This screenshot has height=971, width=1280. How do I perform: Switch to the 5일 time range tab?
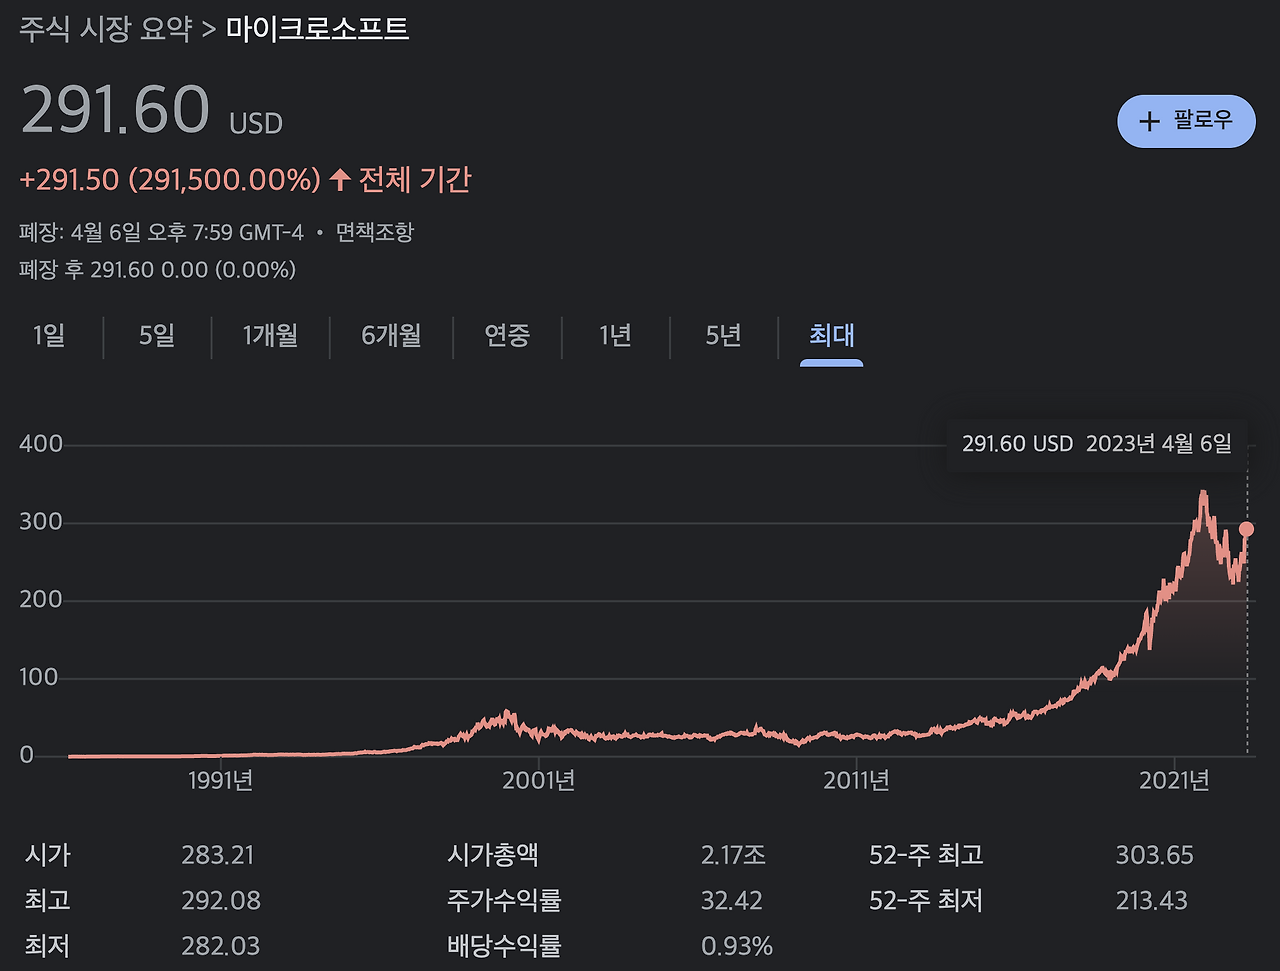click(x=156, y=337)
